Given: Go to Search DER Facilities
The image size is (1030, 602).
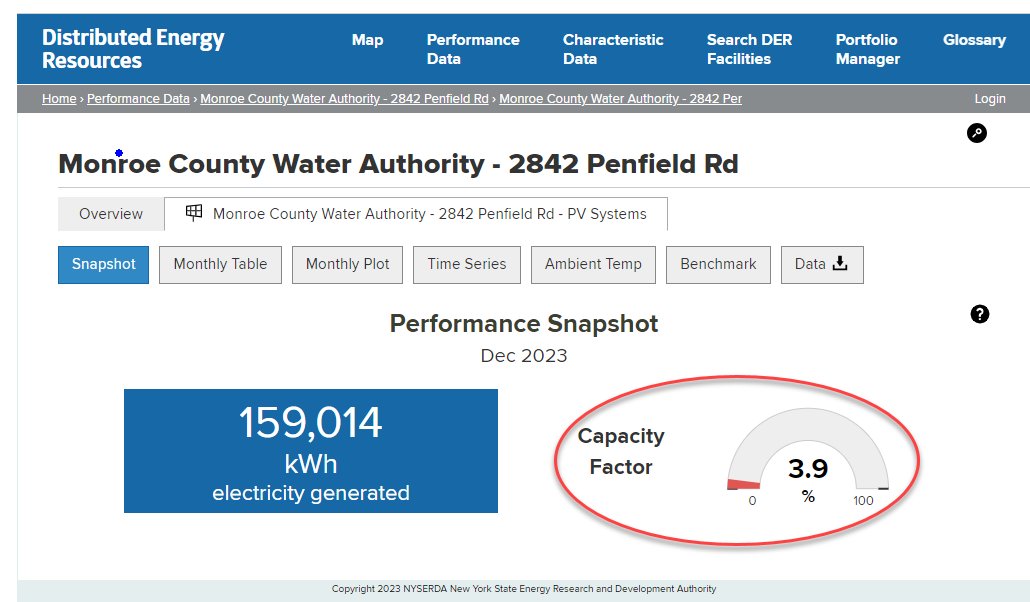Looking at the screenshot, I should click(x=749, y=49).
